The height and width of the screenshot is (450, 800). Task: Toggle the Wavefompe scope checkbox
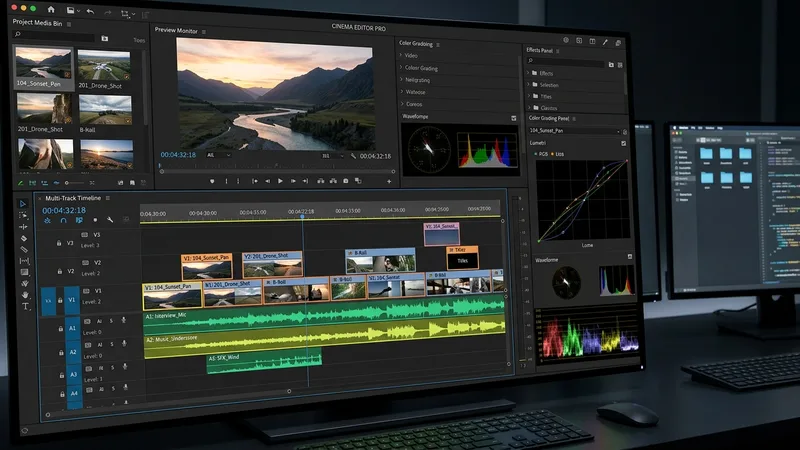514,118
